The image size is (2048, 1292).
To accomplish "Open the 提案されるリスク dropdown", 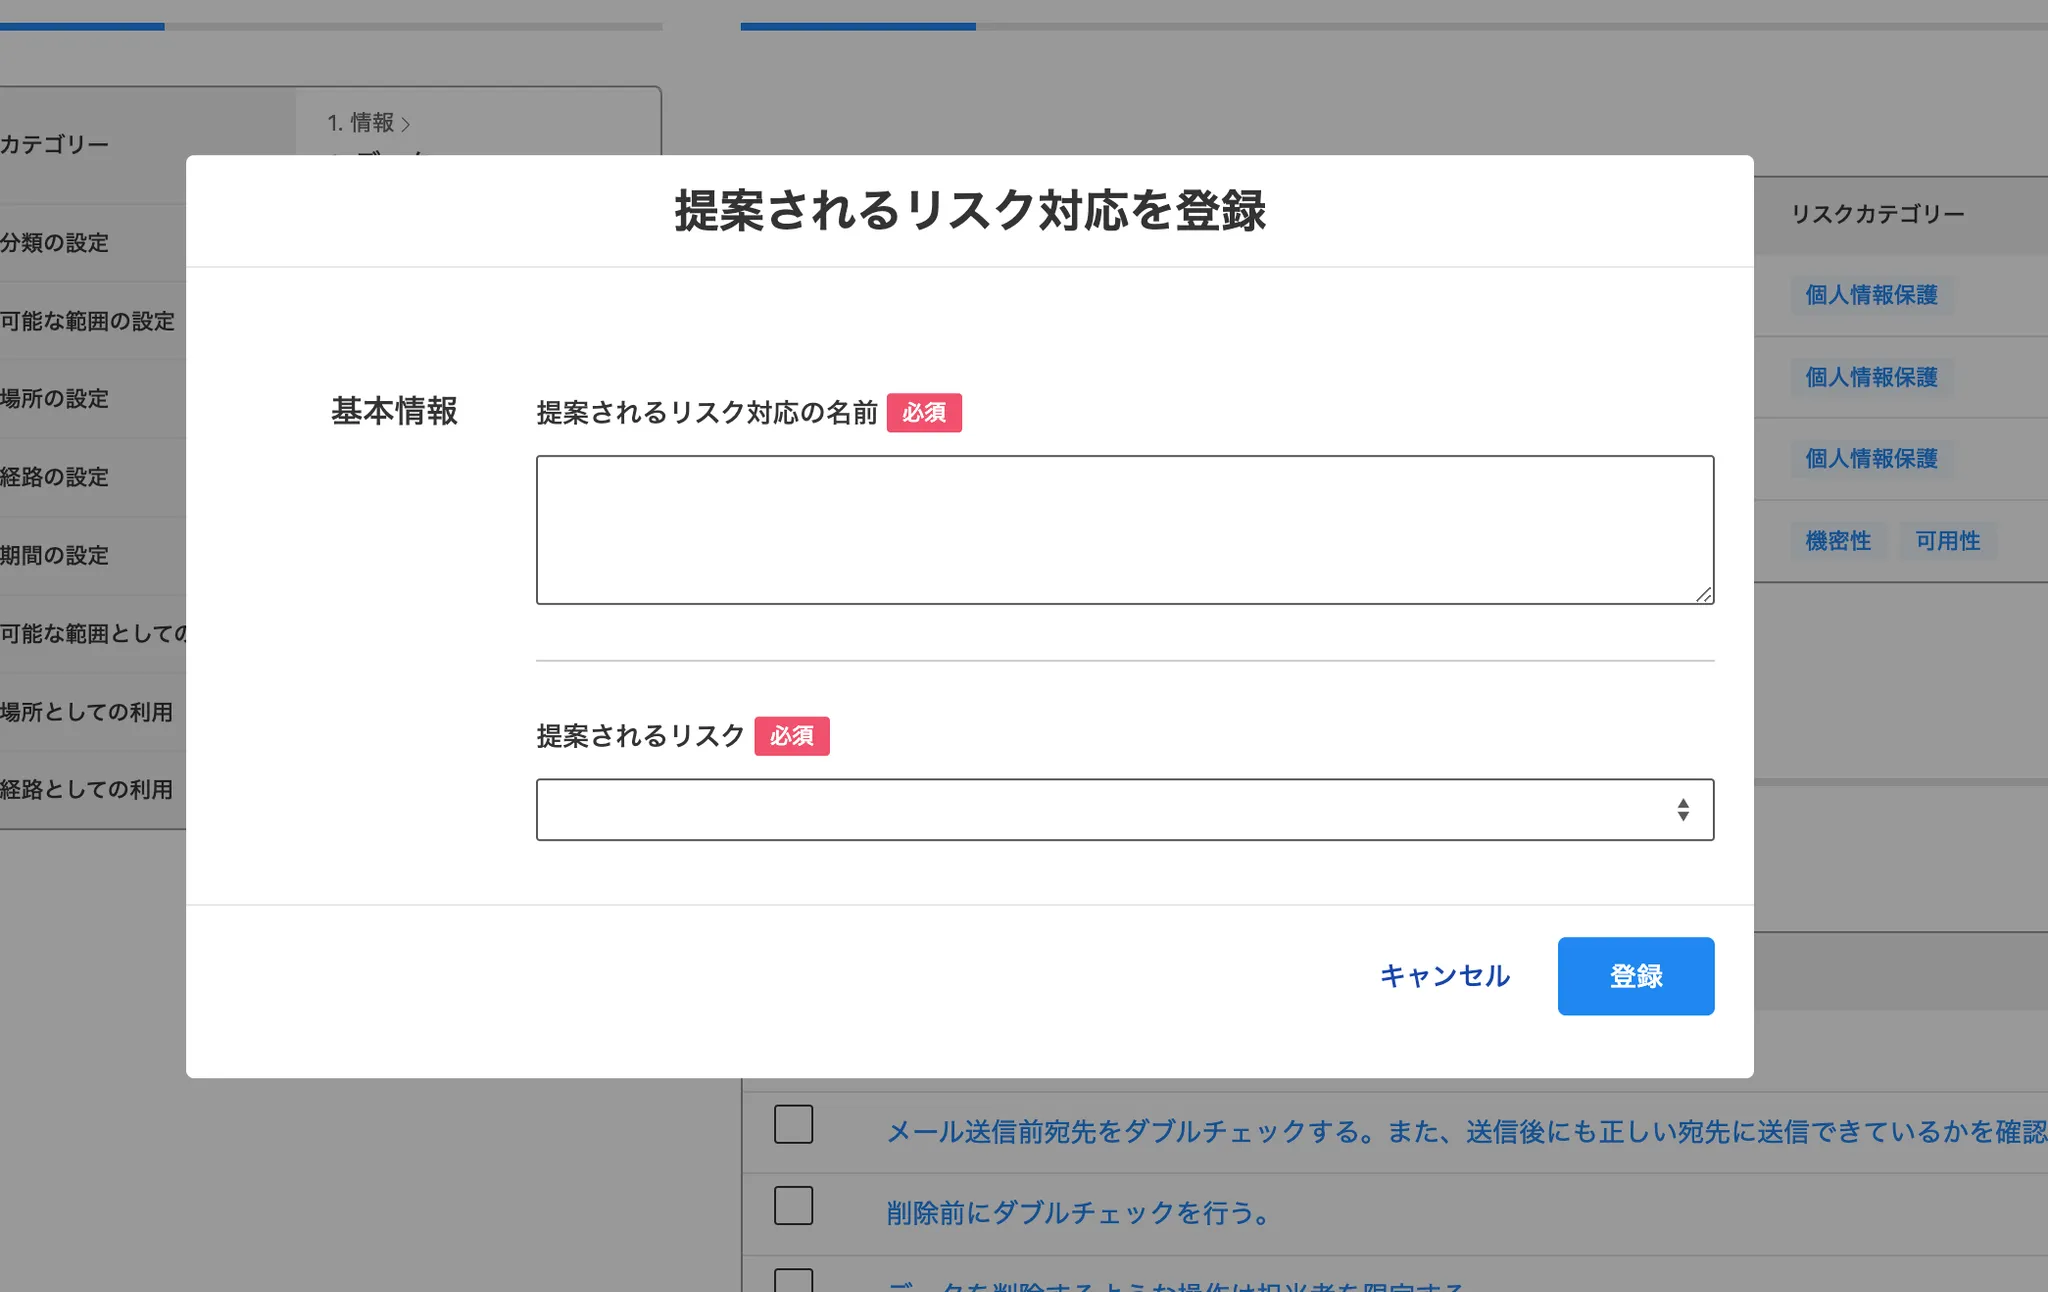I will coord(1125,810).
